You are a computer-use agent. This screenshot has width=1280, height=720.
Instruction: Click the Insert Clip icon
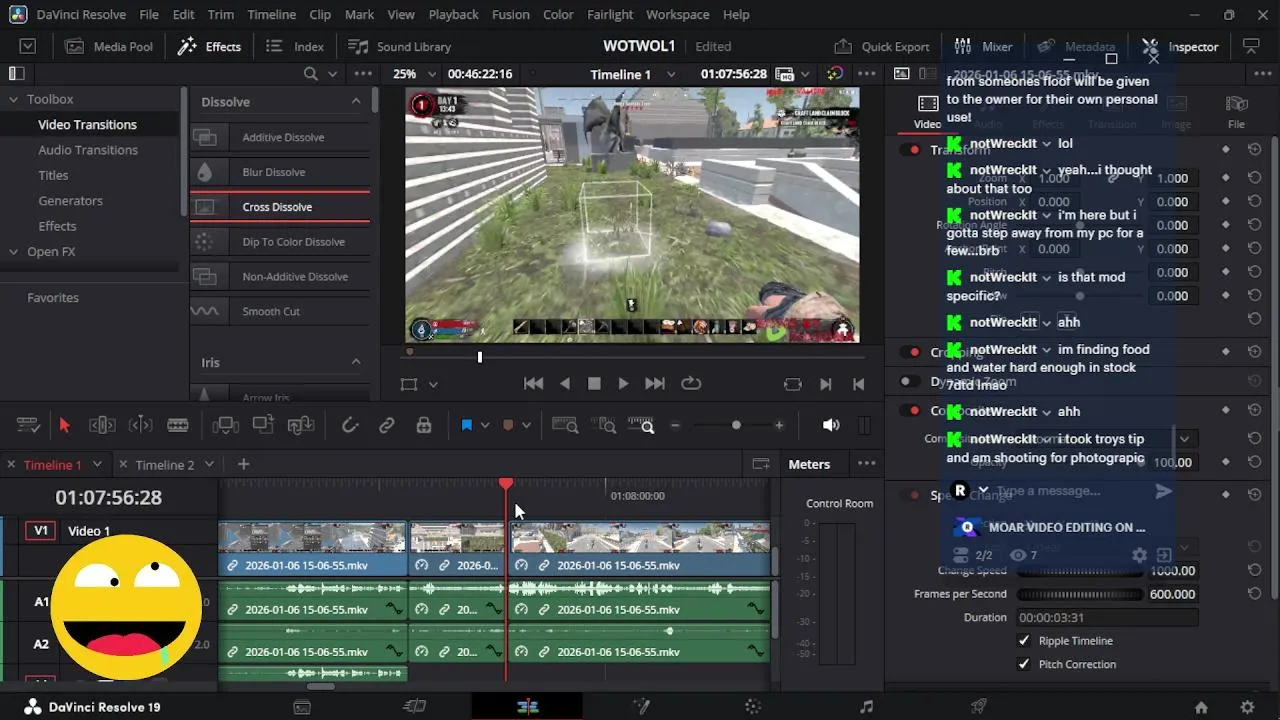pos(225,425)
